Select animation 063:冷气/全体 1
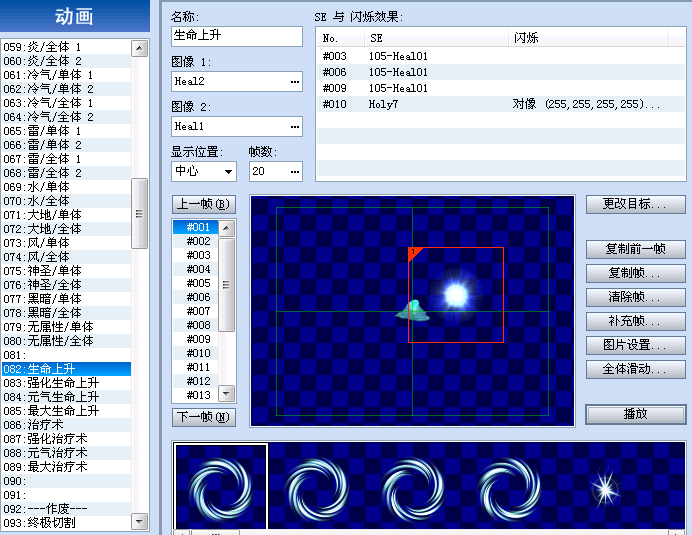Image resolution: width=692 pixels, height=535 pixels. [x=66, y=103]
